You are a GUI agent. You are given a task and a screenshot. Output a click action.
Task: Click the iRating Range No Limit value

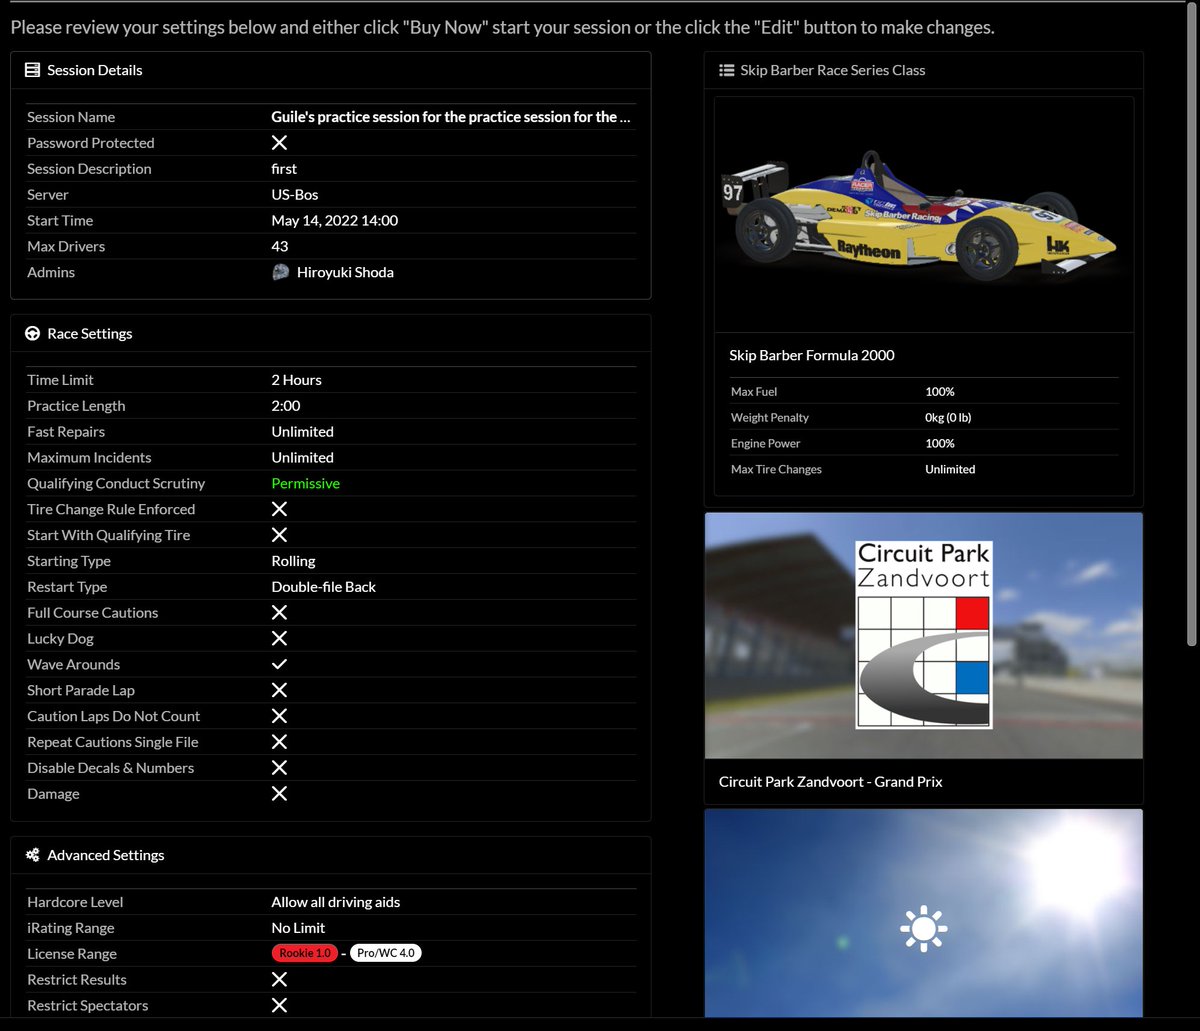(299, 928)
